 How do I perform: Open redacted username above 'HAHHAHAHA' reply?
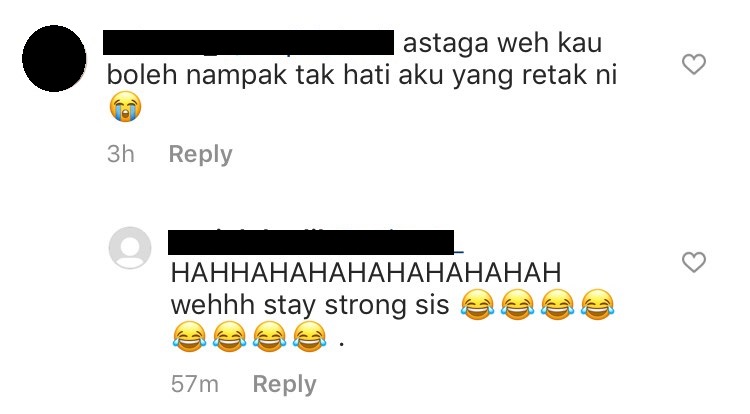[x=311, y=242]
